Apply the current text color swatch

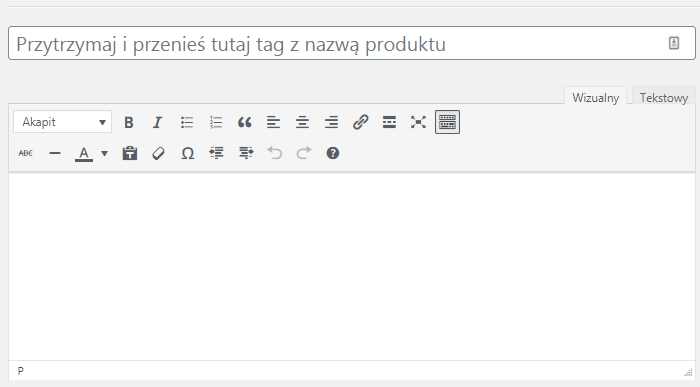(84, 154)
